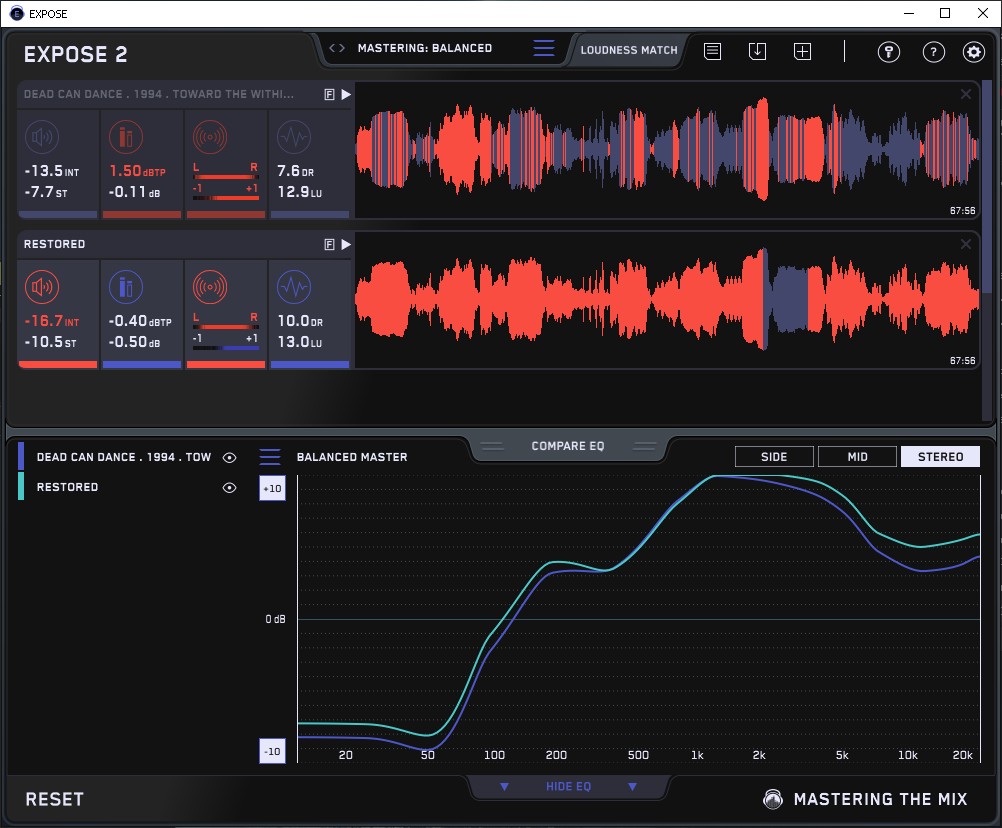1002x828 pixels.
Task: Click the Dead Can Dance track title
Action: click(159, 95)
